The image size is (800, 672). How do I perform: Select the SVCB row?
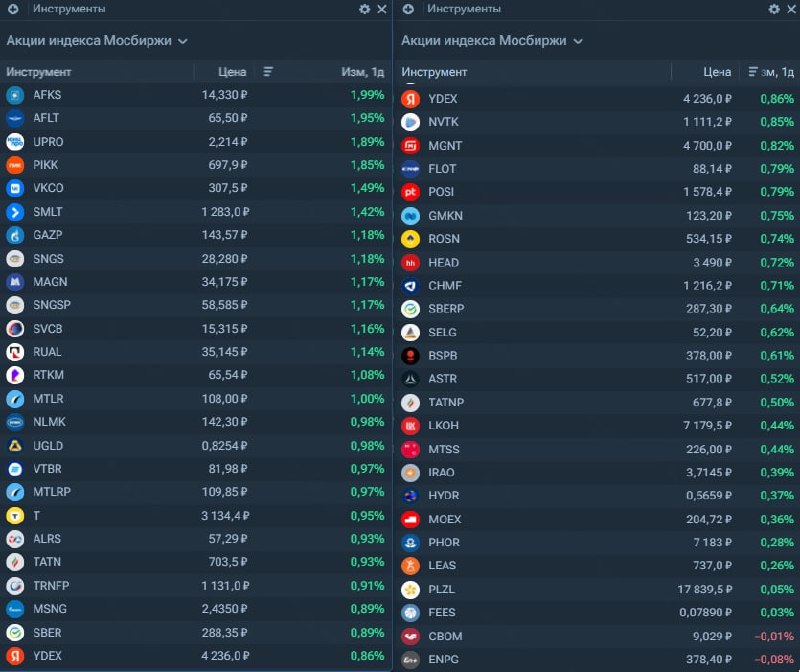coord(196,329)
